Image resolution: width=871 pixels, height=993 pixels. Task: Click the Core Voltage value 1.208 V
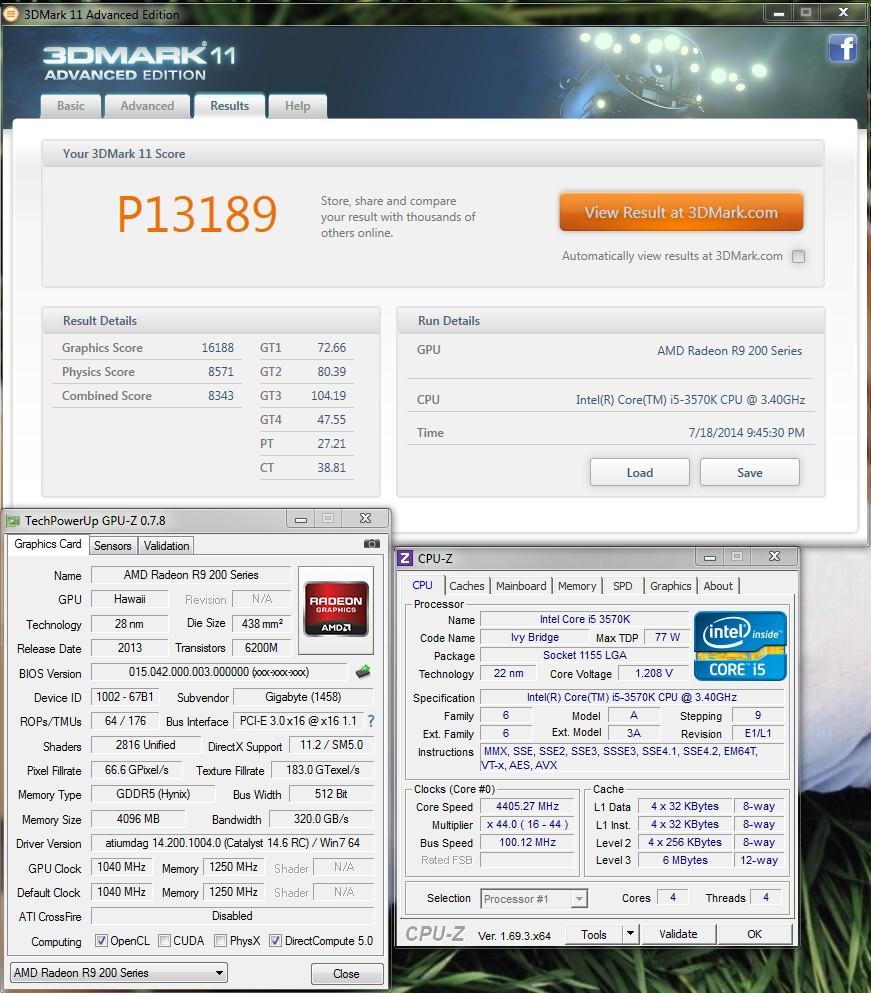(x=654, y=673)
